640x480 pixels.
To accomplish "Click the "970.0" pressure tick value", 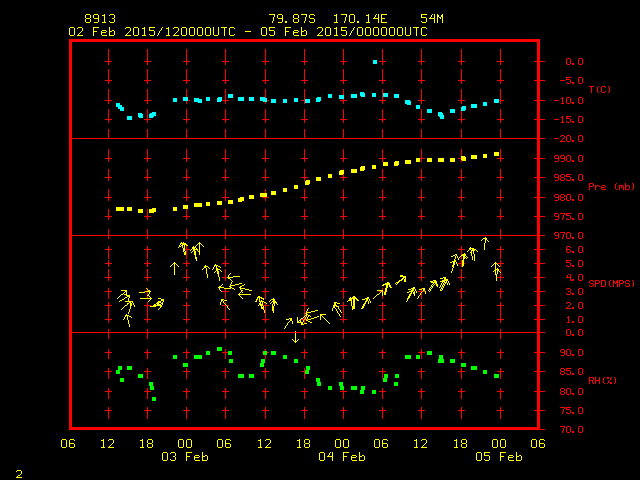I will pos(569,236).
